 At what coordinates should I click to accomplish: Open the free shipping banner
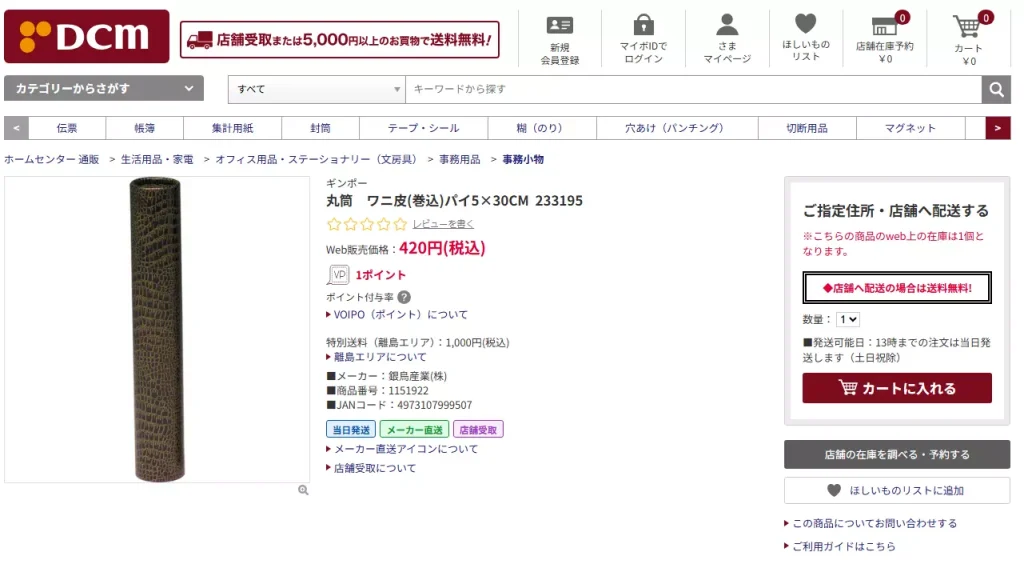click(x=340, y=40)
